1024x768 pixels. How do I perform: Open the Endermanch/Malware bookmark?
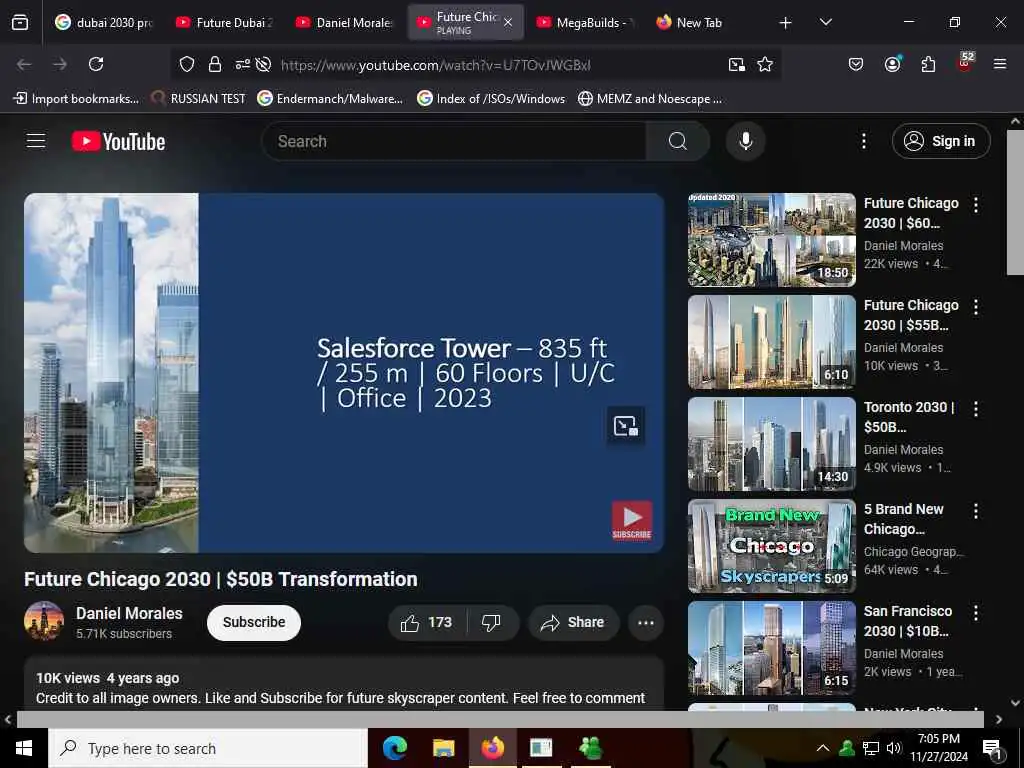[330, 99]
